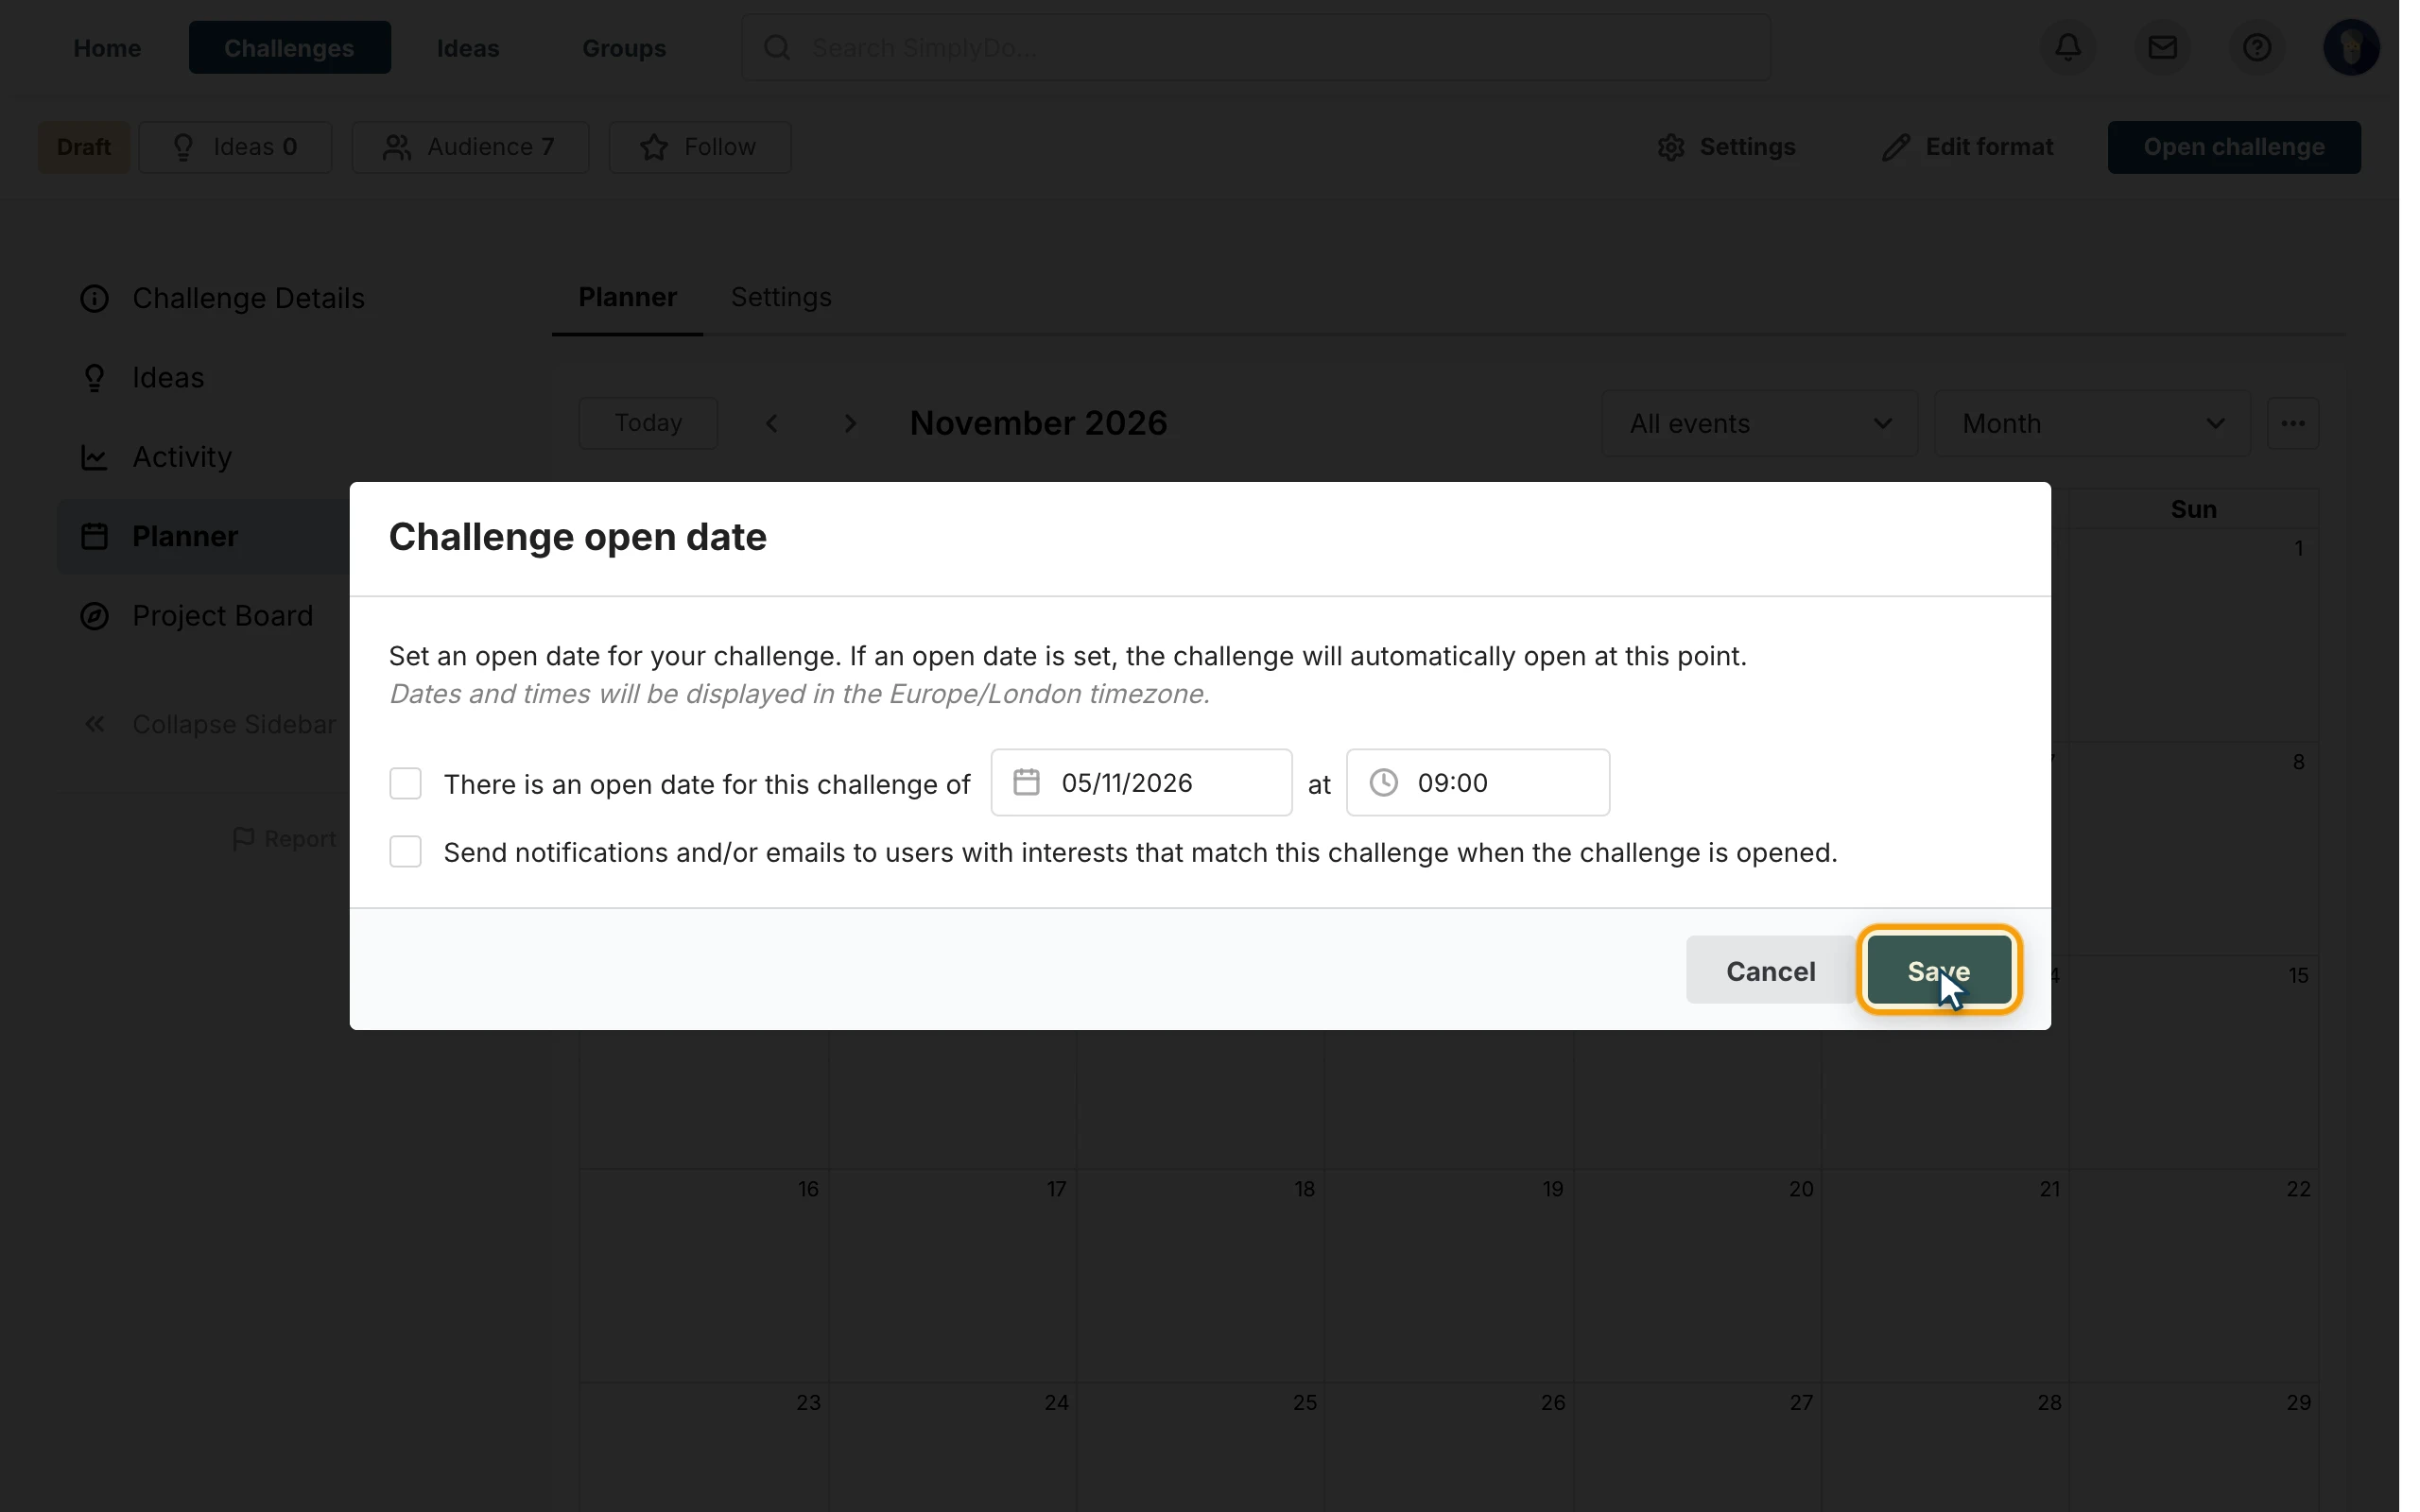Click the search magnifier icon
2420x1512 pixels.
coord(777,47)
